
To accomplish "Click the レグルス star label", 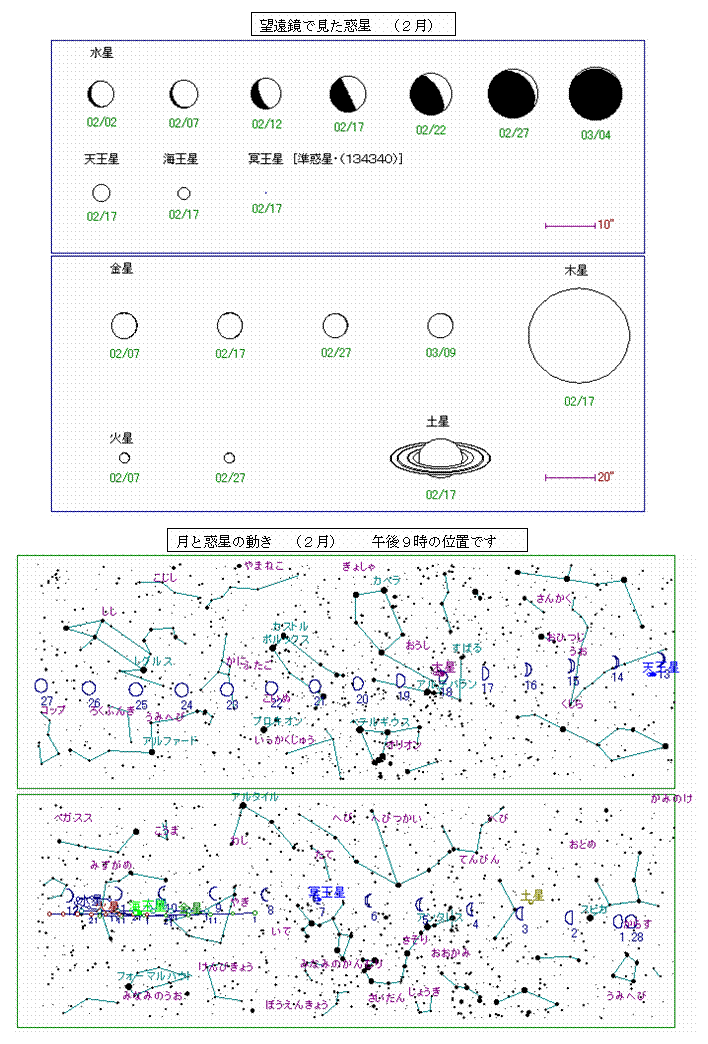I will tap(155, 661).
